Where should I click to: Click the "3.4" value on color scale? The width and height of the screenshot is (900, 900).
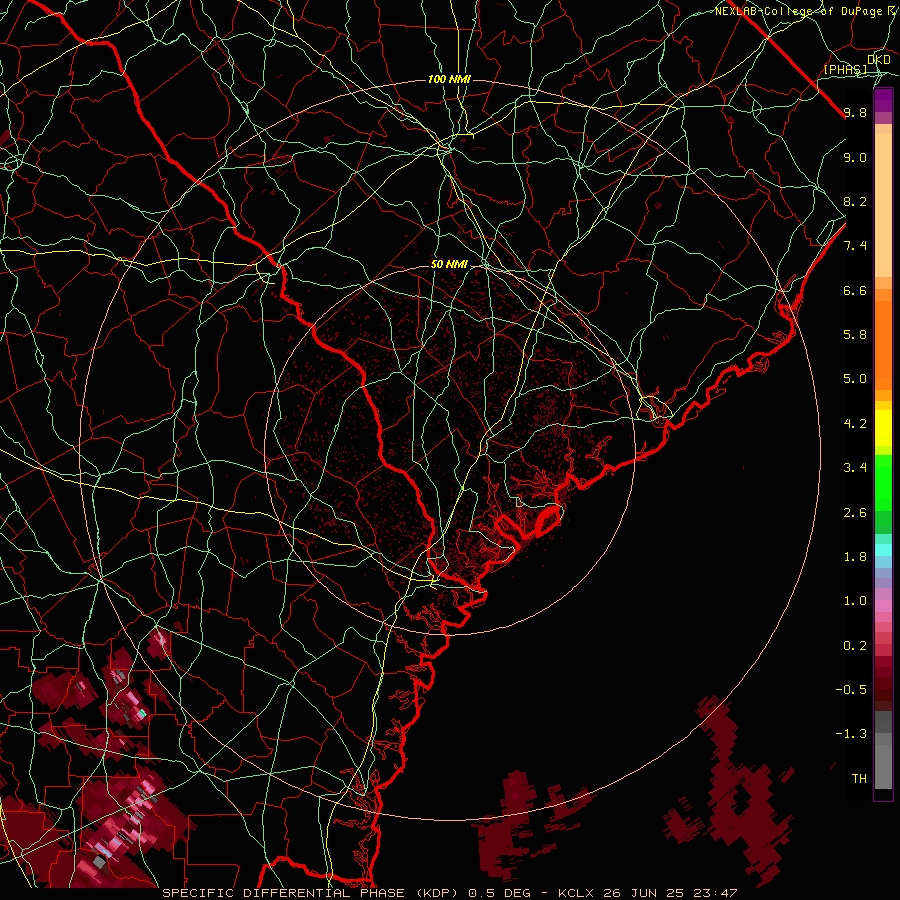855,468
